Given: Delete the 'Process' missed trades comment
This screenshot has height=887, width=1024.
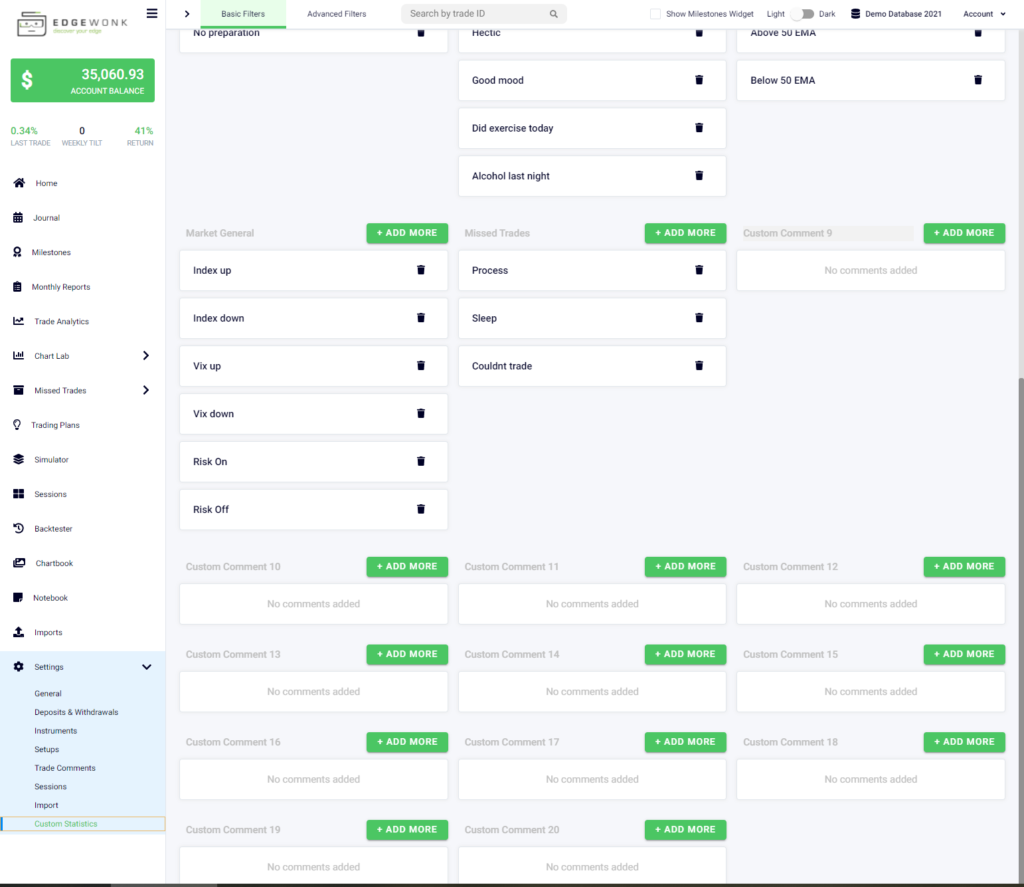Looking at the screenshot, I should (x=698, y=270).
